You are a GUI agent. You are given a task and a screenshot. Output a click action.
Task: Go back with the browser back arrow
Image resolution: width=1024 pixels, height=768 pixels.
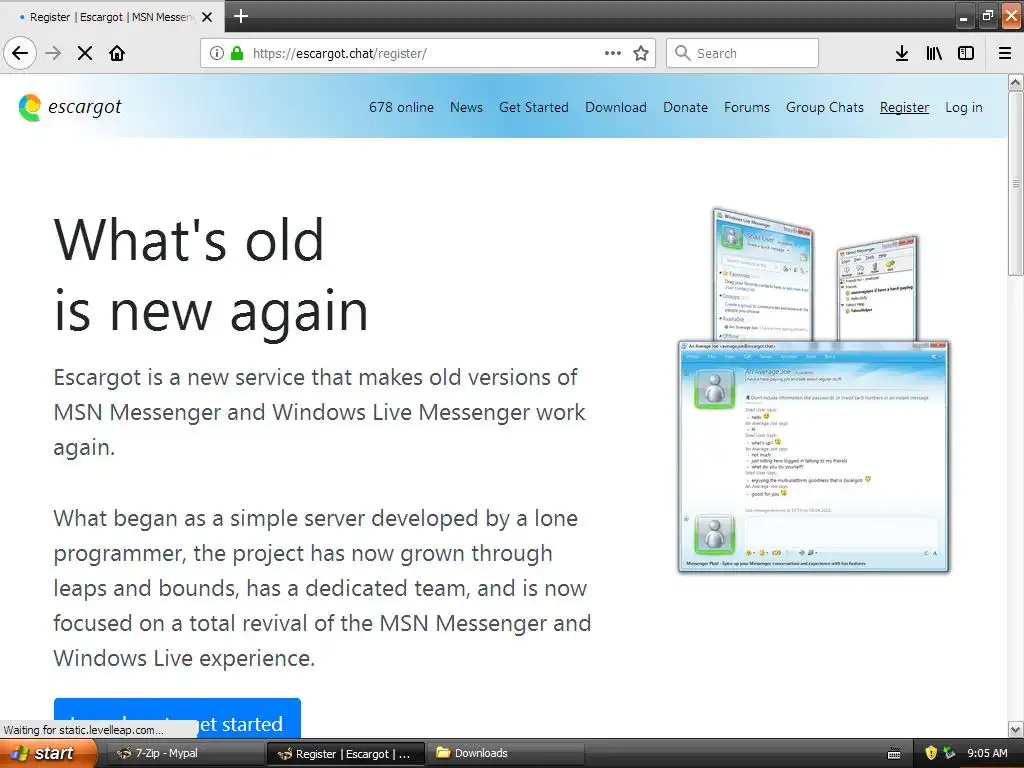click(20, 53)
